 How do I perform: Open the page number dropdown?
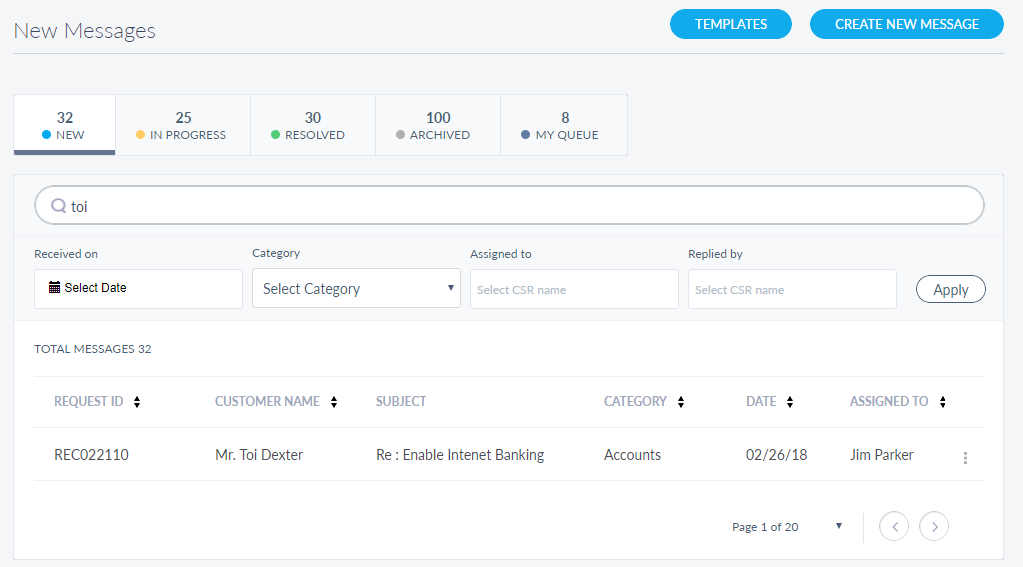[x=838, y=526]
